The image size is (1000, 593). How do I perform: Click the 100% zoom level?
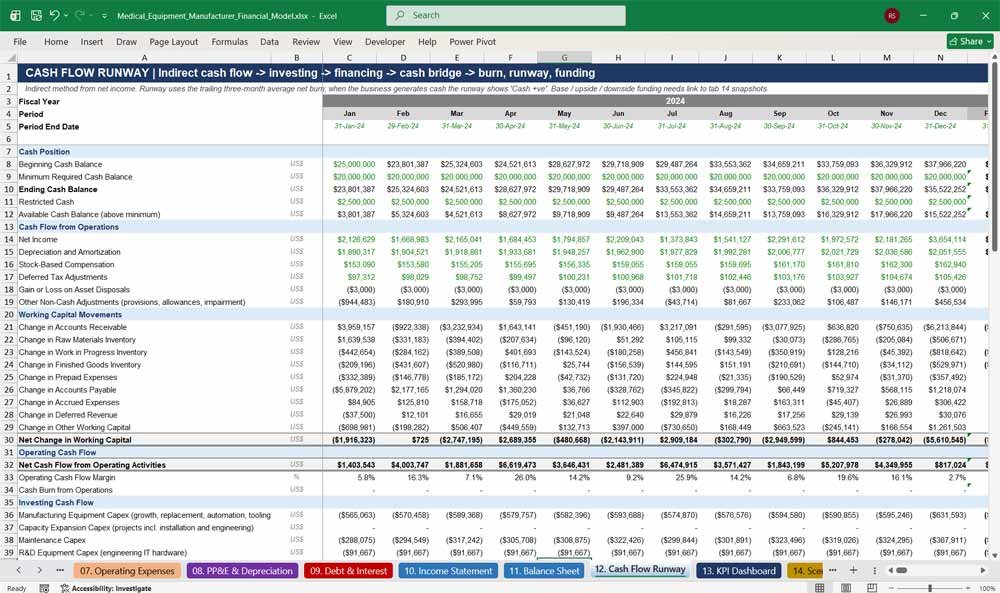tap(987, 588)
